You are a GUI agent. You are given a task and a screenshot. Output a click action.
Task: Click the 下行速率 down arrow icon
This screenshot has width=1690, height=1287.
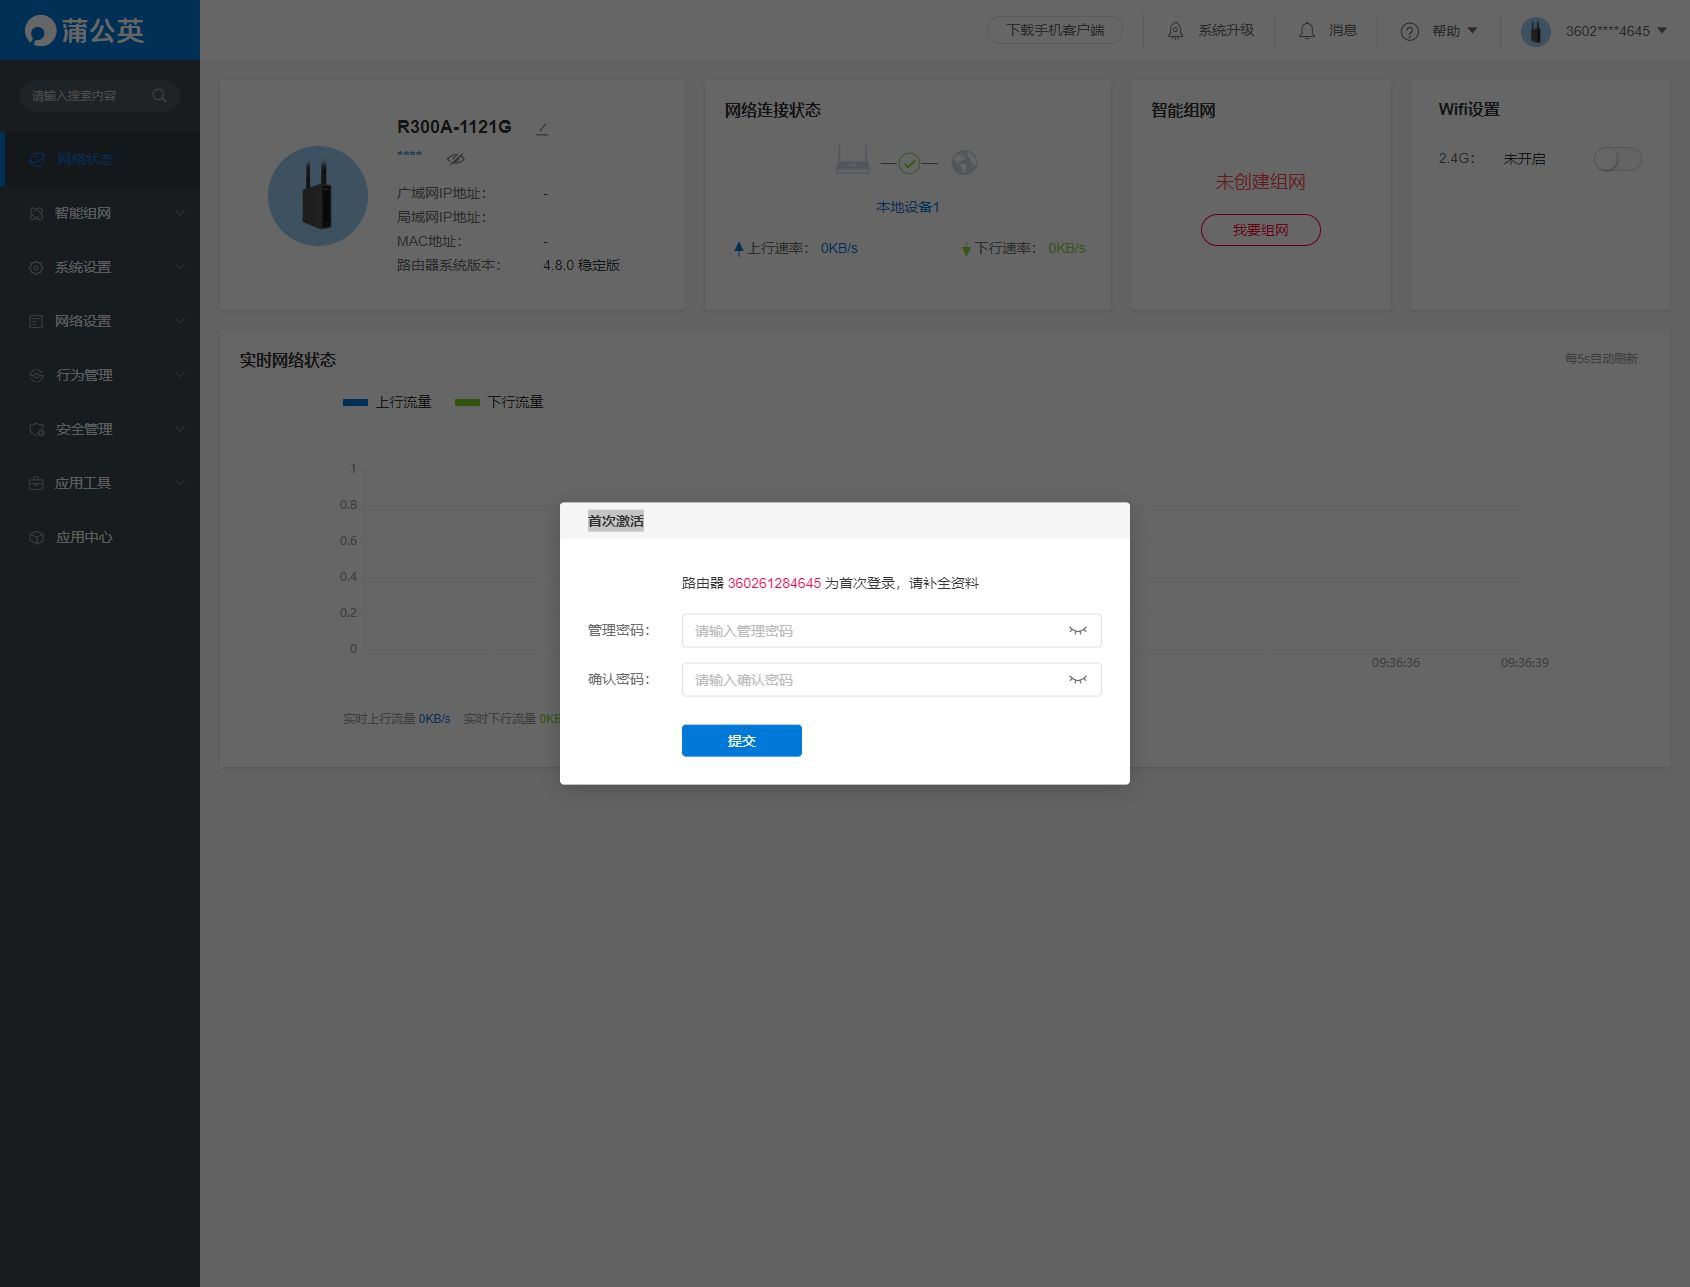(966, 248)
